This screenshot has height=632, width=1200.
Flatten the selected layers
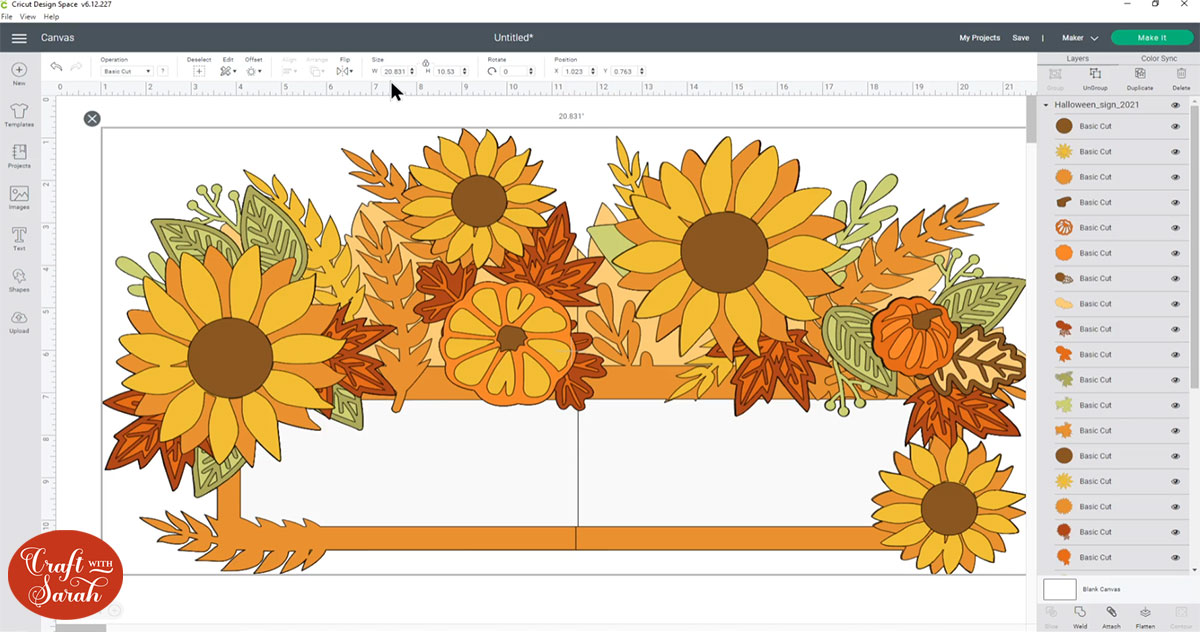click(1146, 614)
